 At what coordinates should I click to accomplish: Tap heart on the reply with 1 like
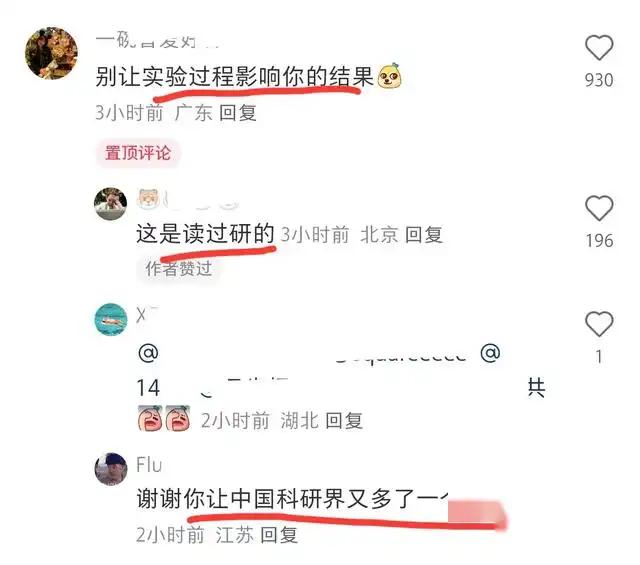pos(599,324)
